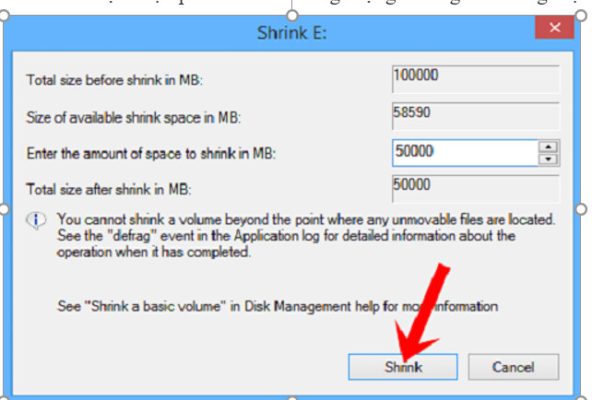Click the Shrink a basic volume help text
The height and width of the screenshot is (400, 592).
tap(278, 306)
